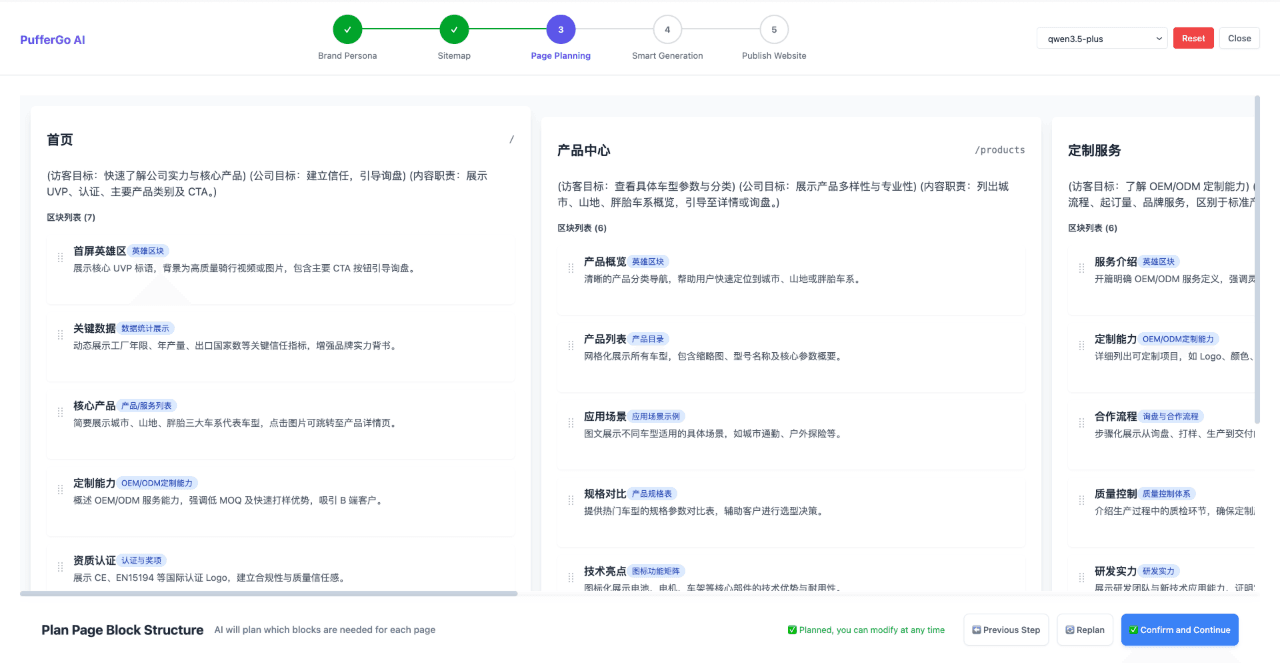1280x663 pixels.
Task: Click the green Planned status check icon
Action: click(792, 630)
